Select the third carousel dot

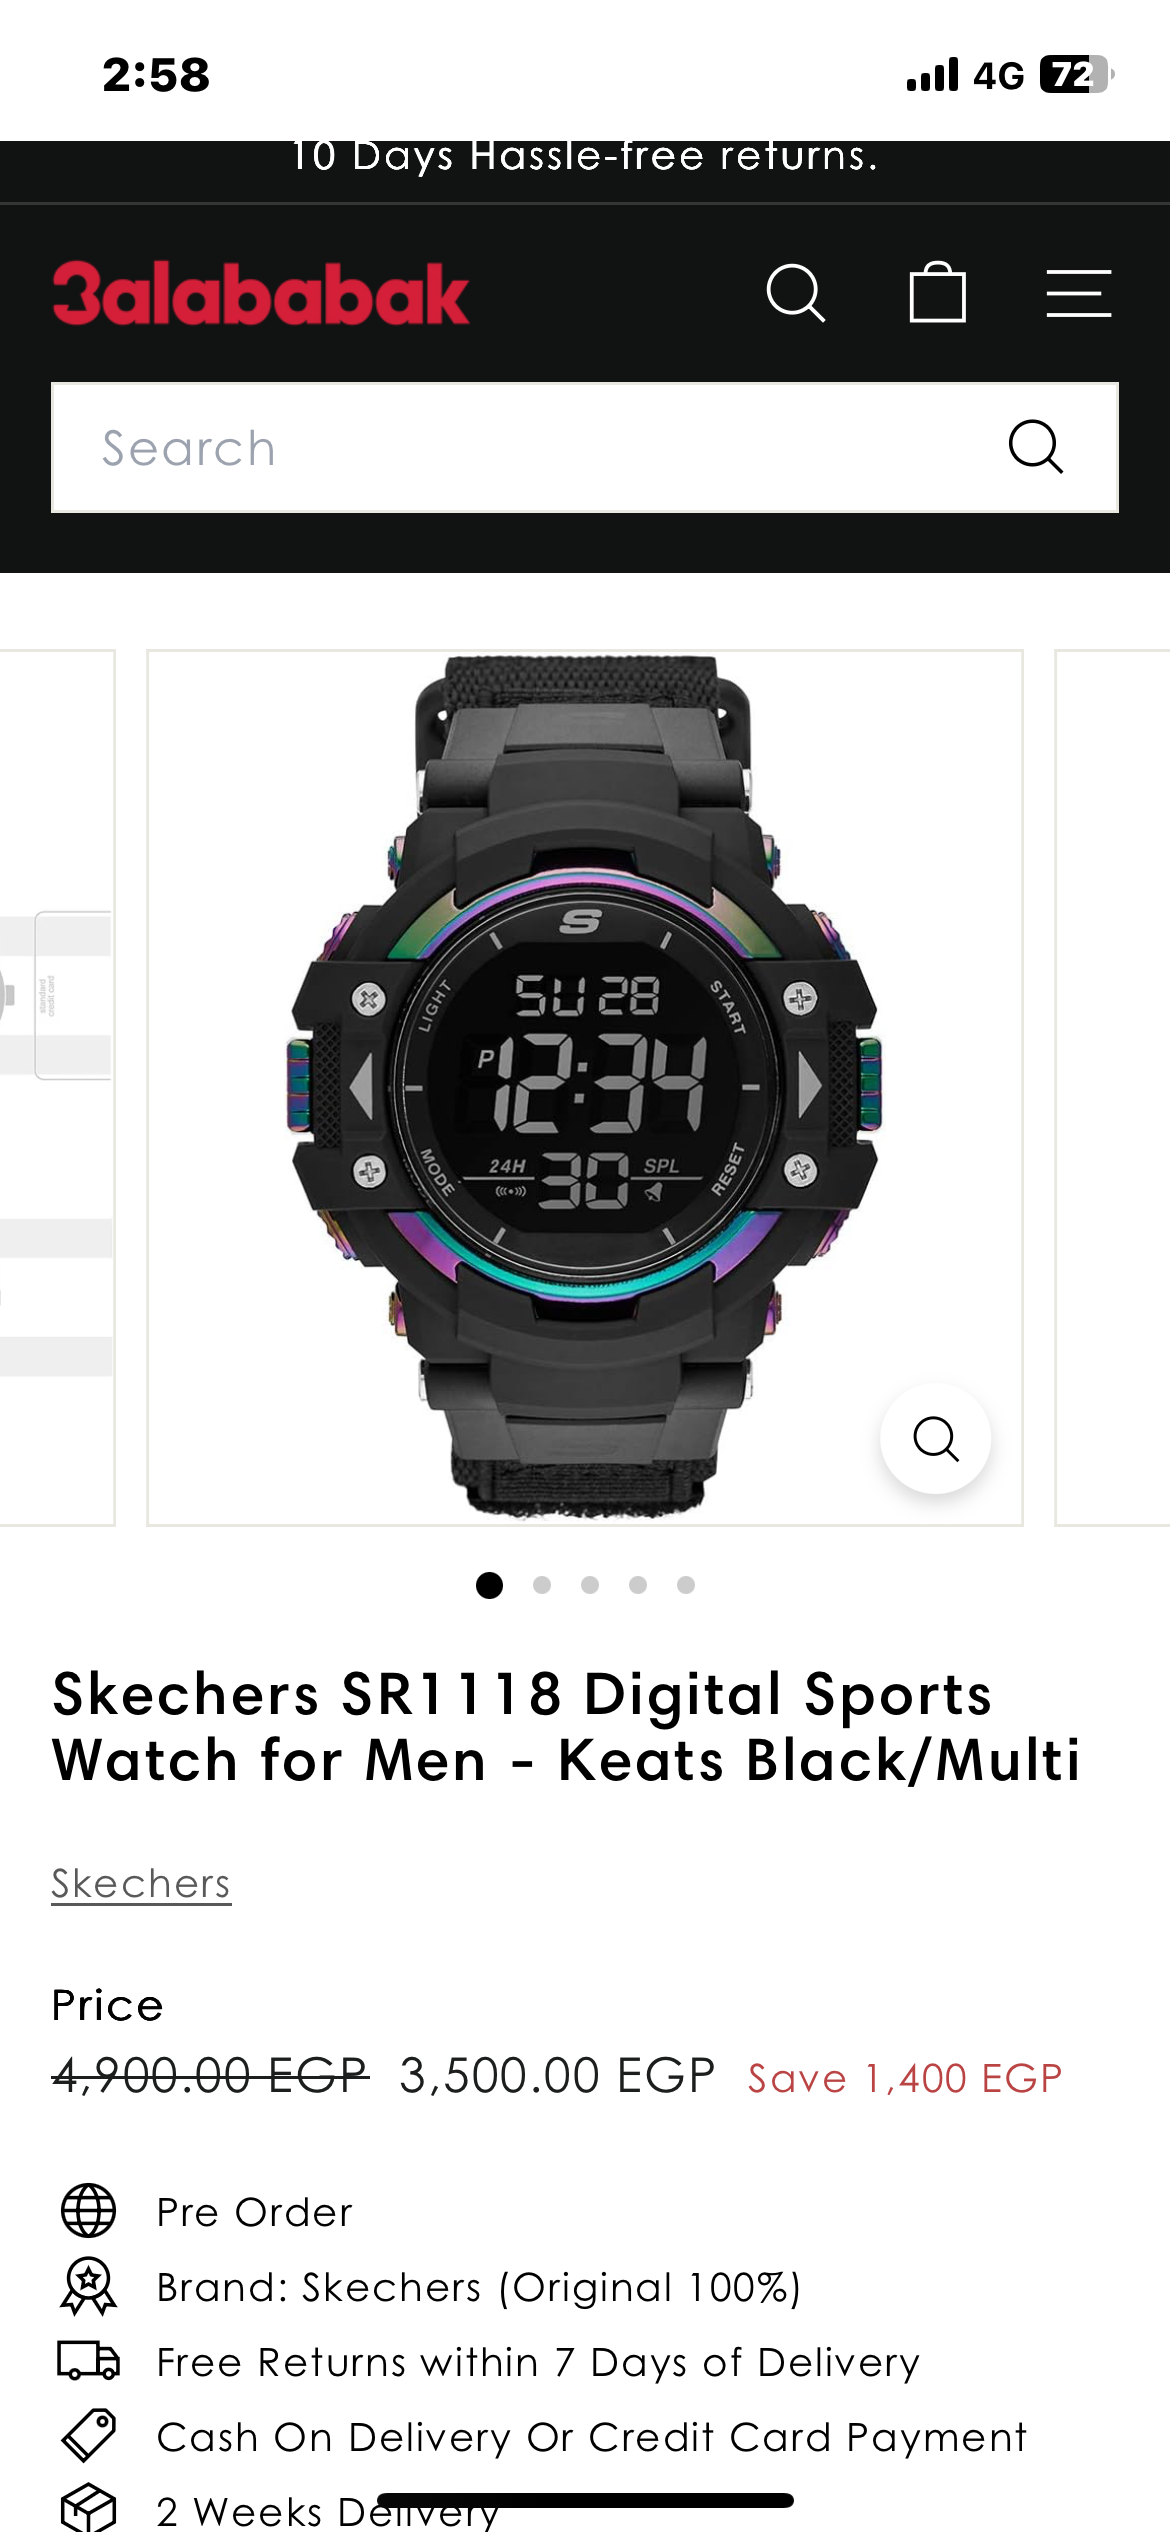coord(590,1585)
